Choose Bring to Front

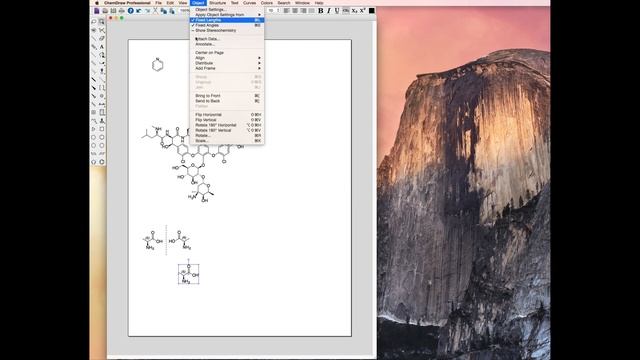coord(227,96)
